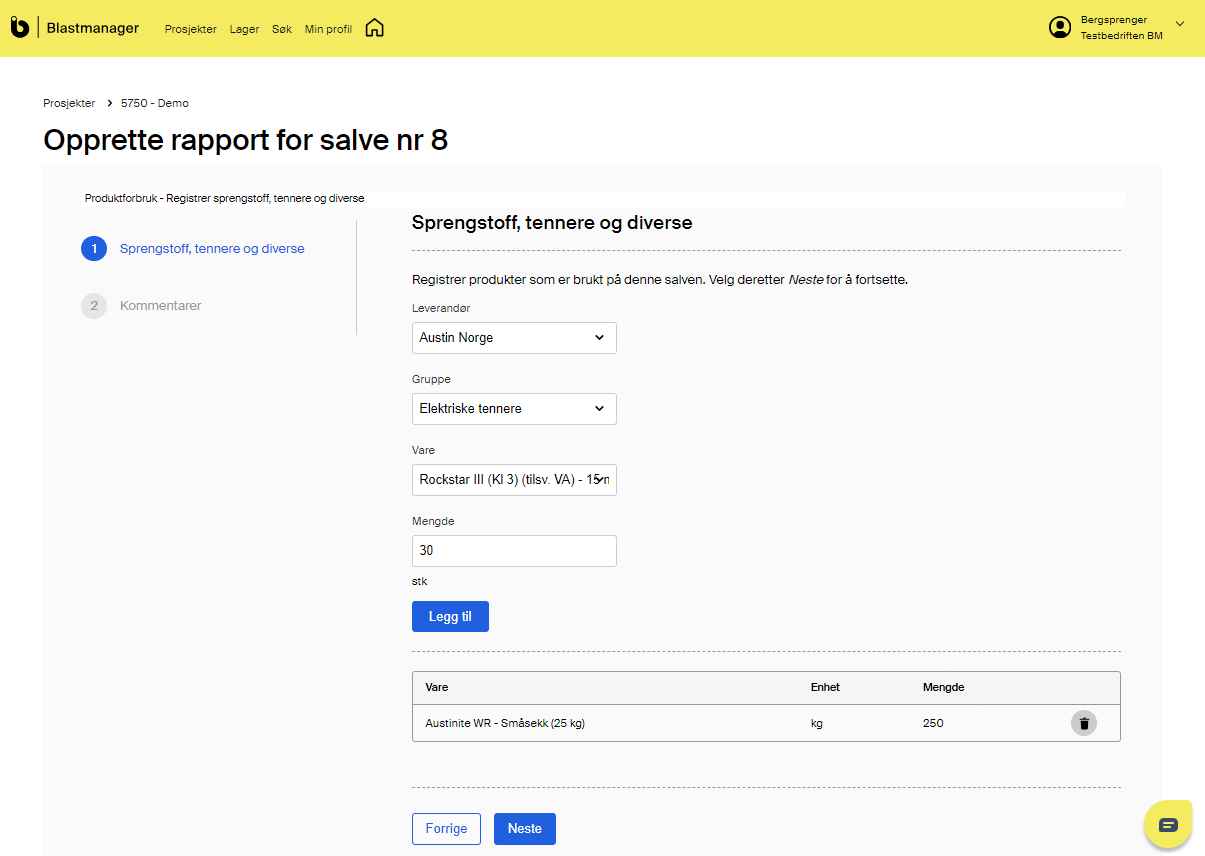The height and width of the screenshot is (856, 1205).
Task: Focus the Mengde quantity field
Action: coord(514,551)
